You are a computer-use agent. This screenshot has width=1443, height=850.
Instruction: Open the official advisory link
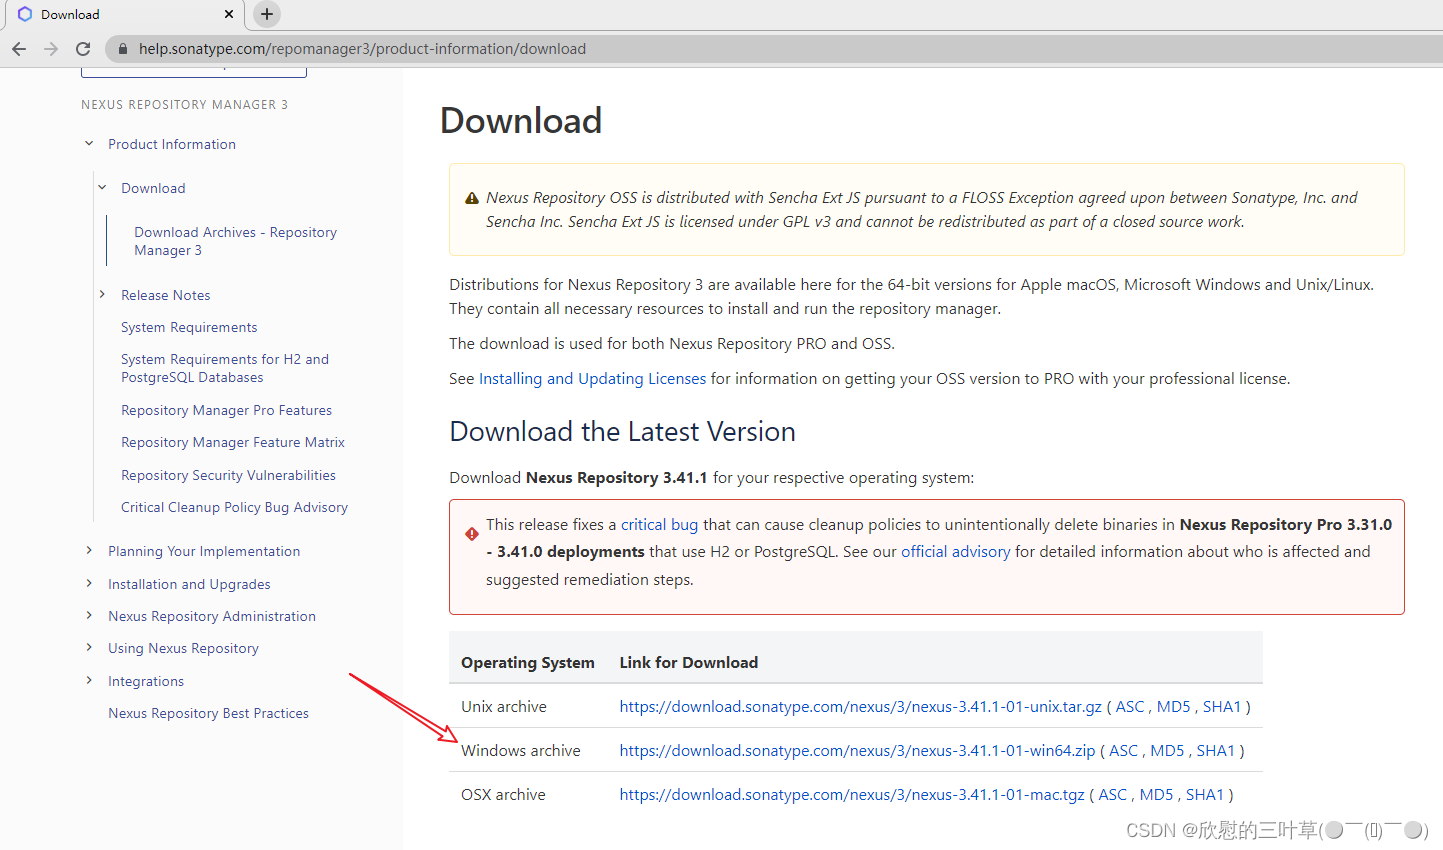tap(955, 551)
